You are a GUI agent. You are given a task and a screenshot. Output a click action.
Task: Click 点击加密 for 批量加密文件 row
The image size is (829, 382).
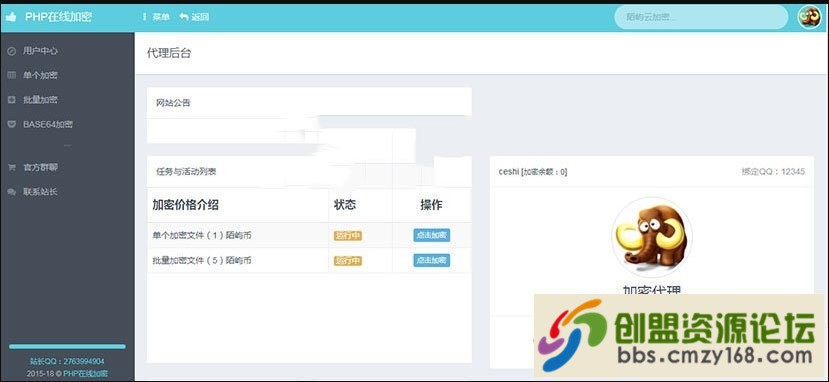pos(431,260)
